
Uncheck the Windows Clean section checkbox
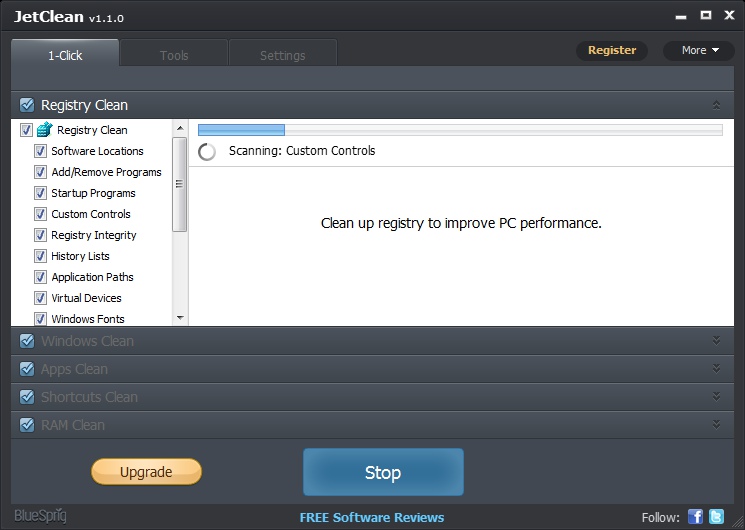click(27, 341)
